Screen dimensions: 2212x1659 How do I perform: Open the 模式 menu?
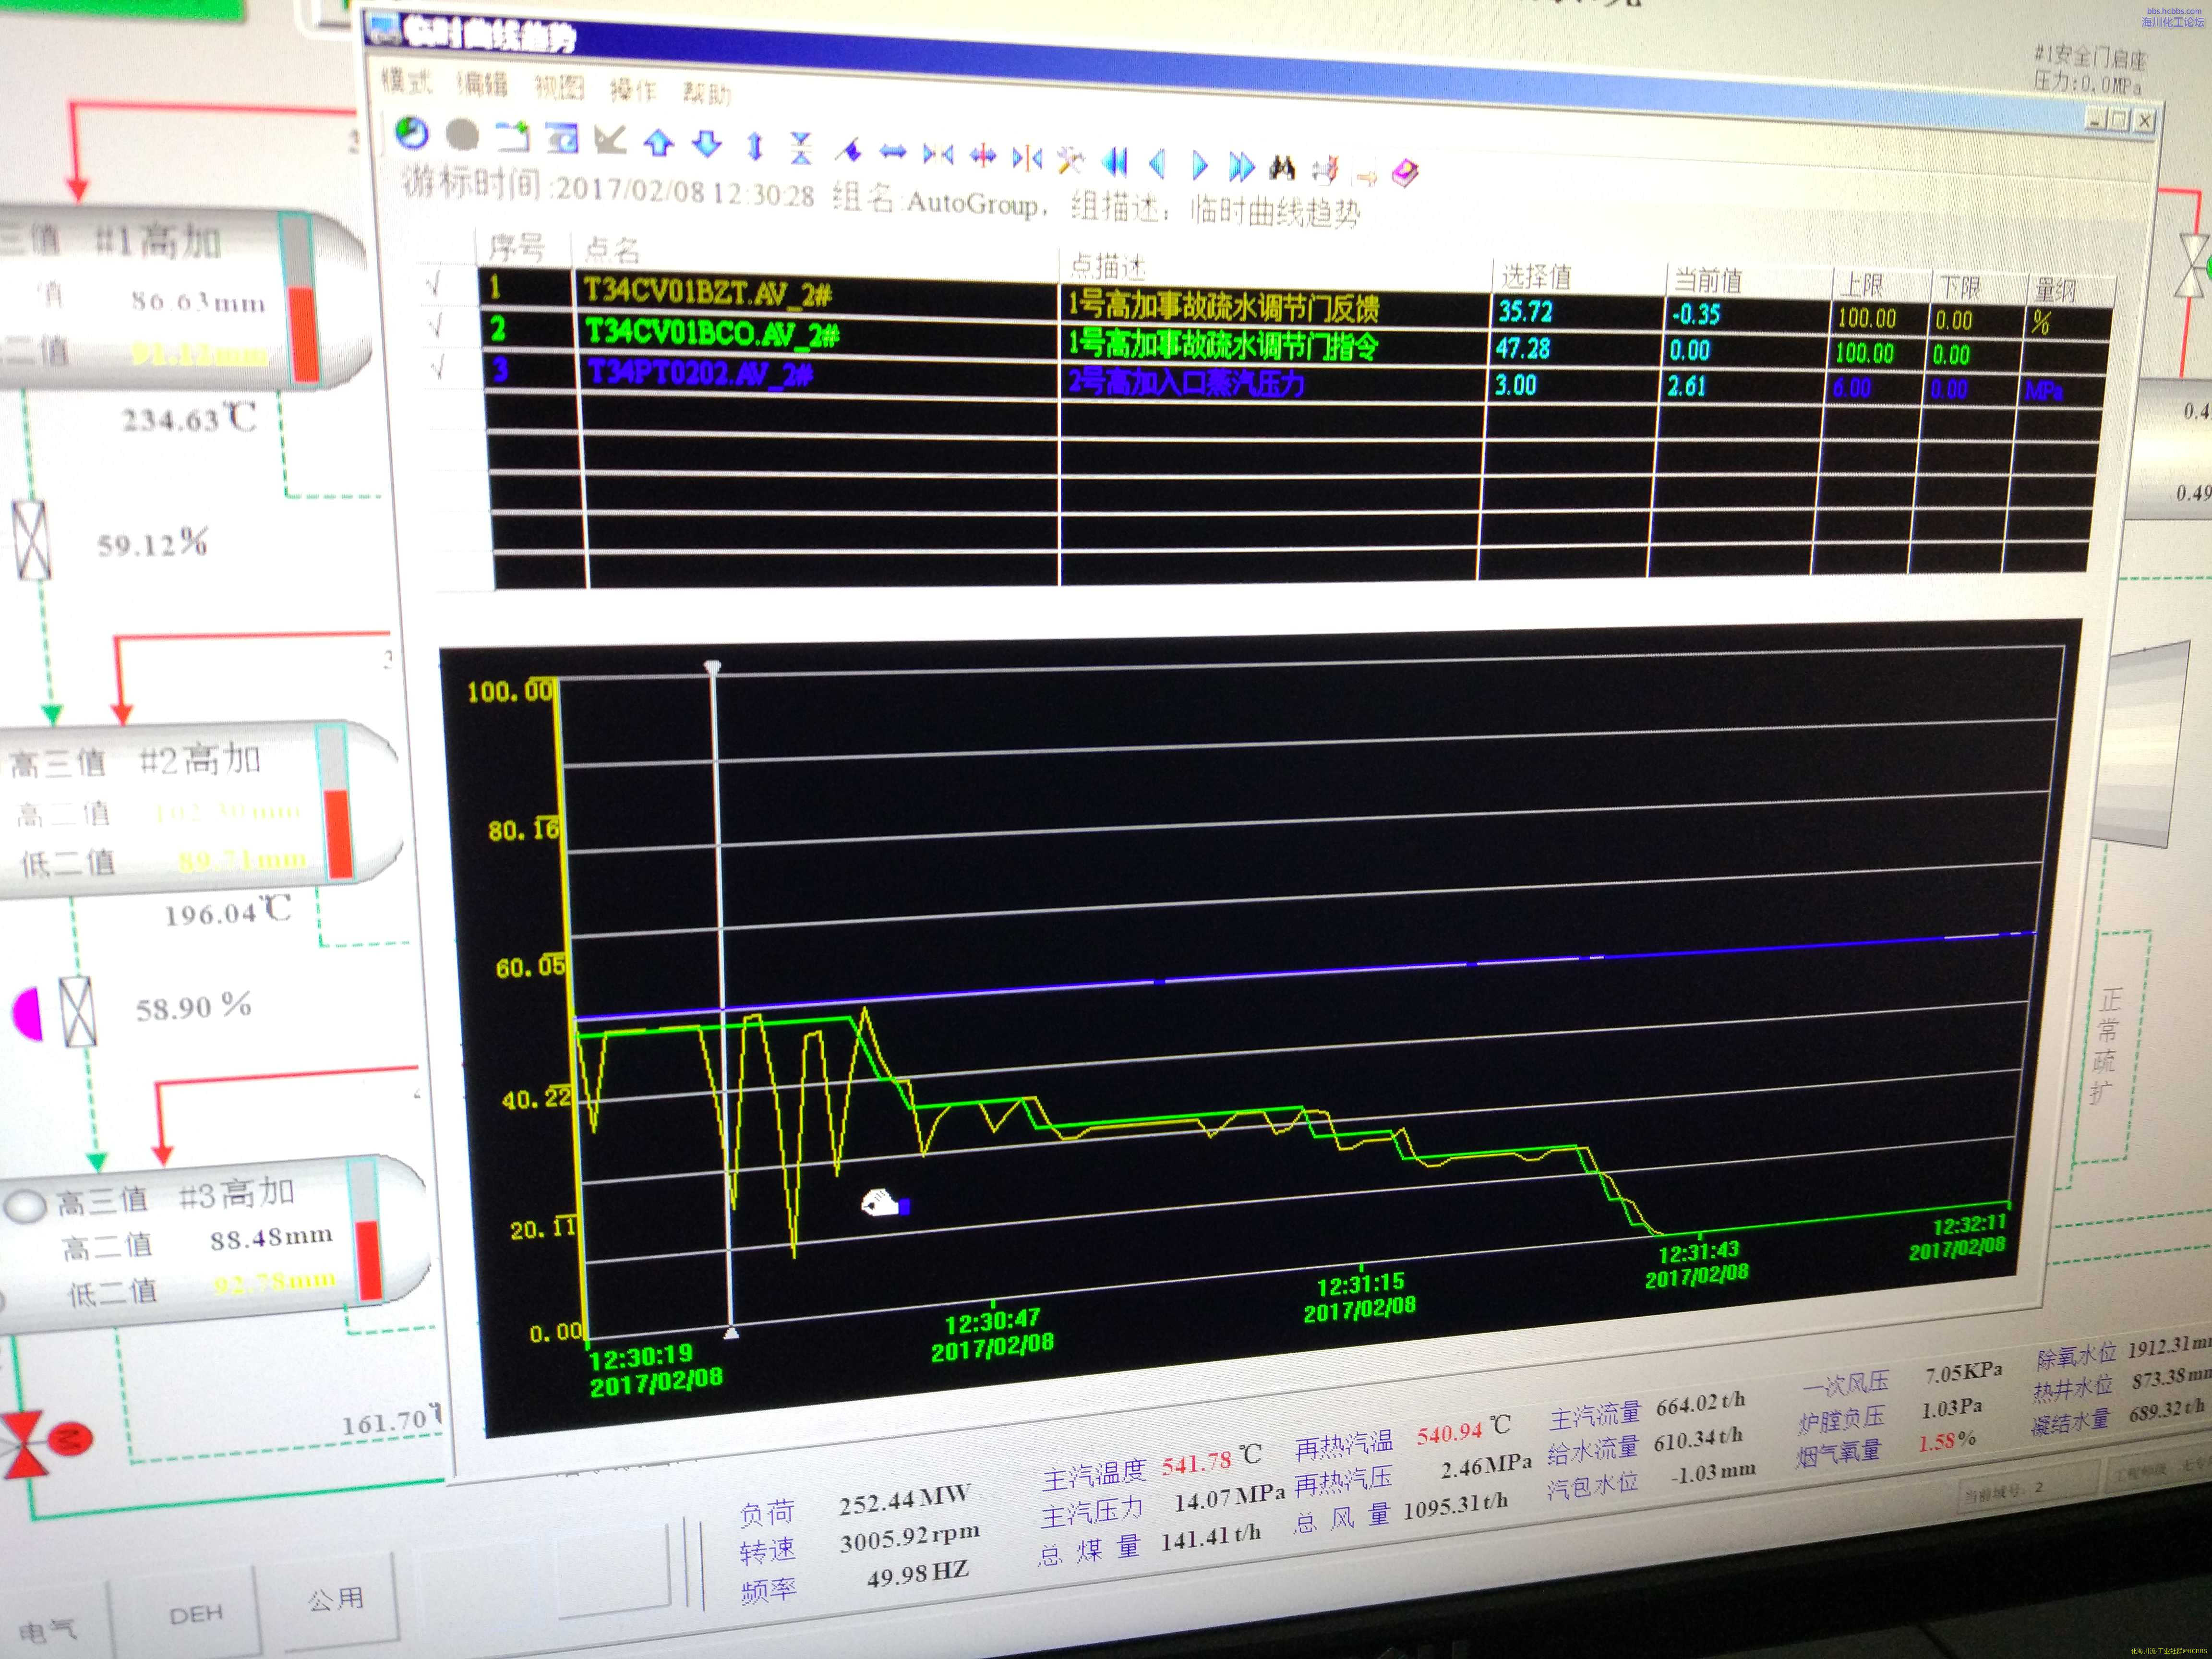pyautogui.click(x=407, y=80)
